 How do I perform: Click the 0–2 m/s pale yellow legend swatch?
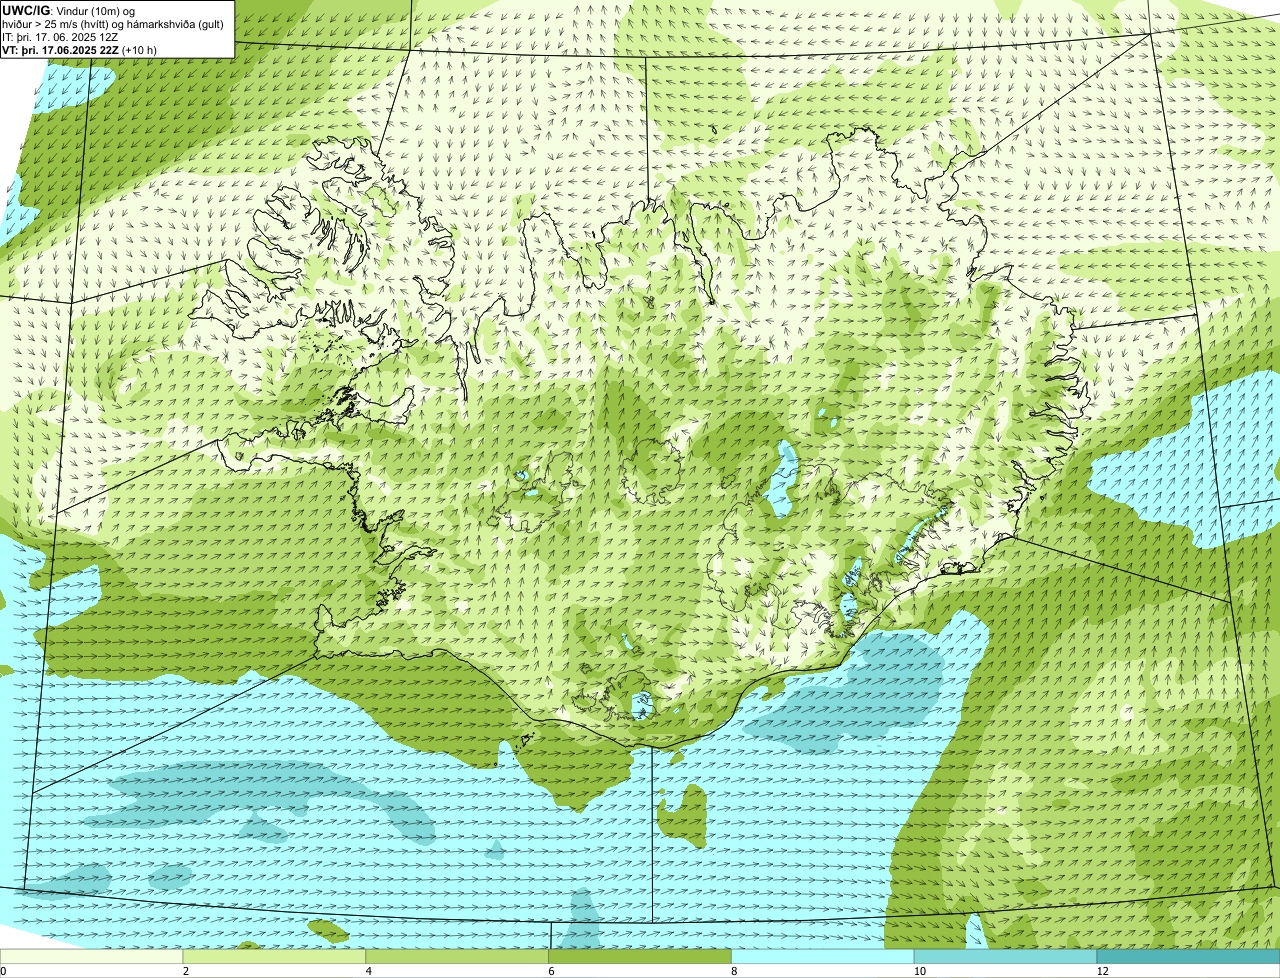click(x=92, y=956)
